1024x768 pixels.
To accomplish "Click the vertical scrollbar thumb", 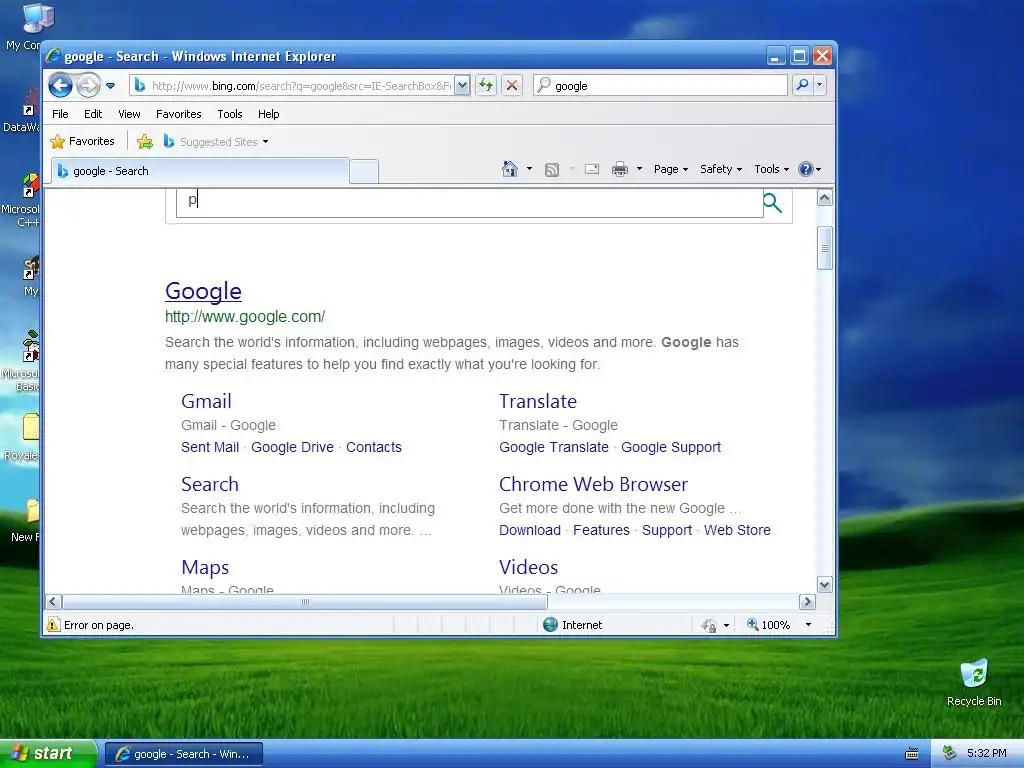I will 825,248.
